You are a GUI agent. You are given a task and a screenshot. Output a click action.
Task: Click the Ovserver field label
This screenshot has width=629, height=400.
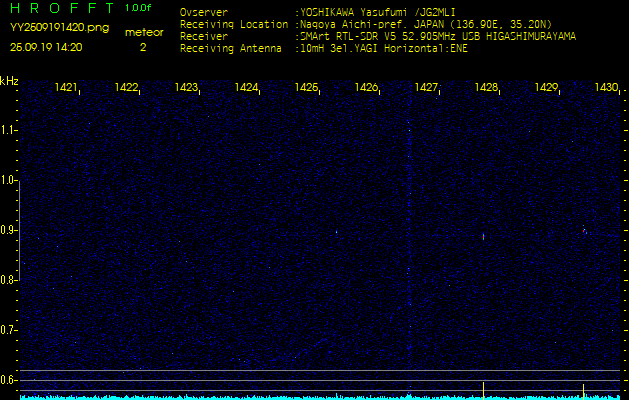[x=204, y=12]
